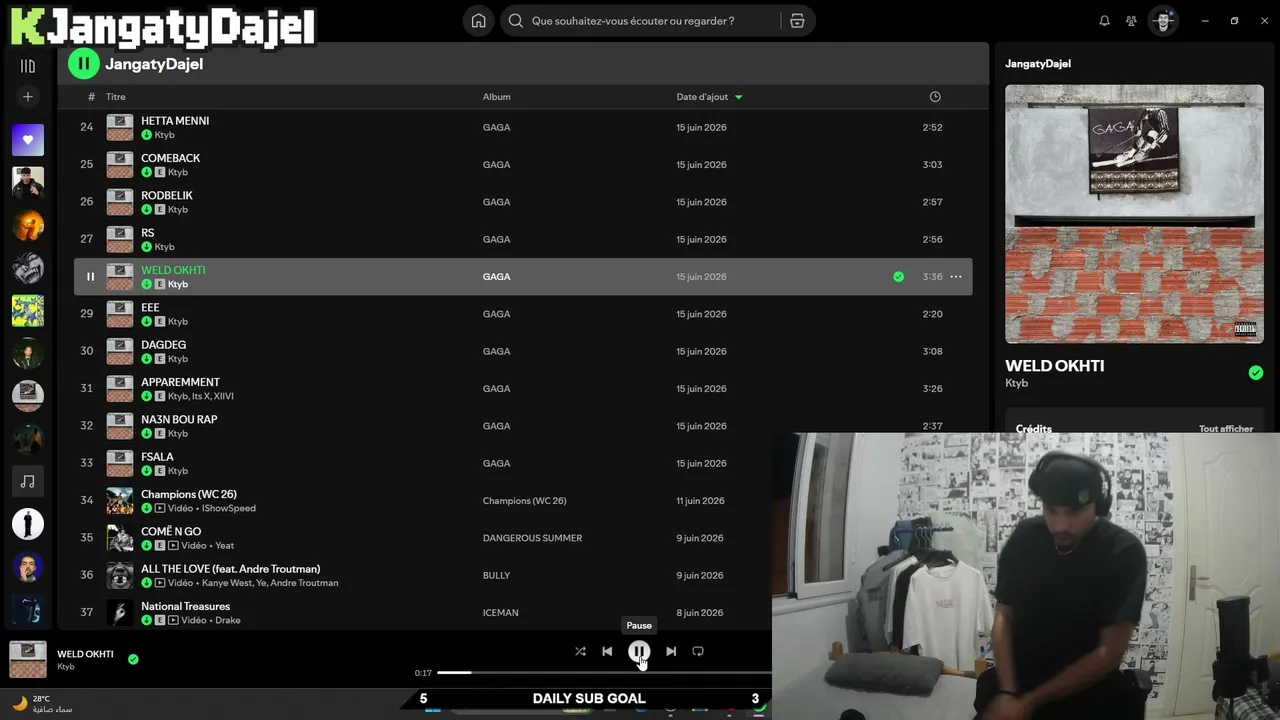Open the GAGA cover art in right panel
This screenshot has height=720, width=1280.
point(1134,214)
